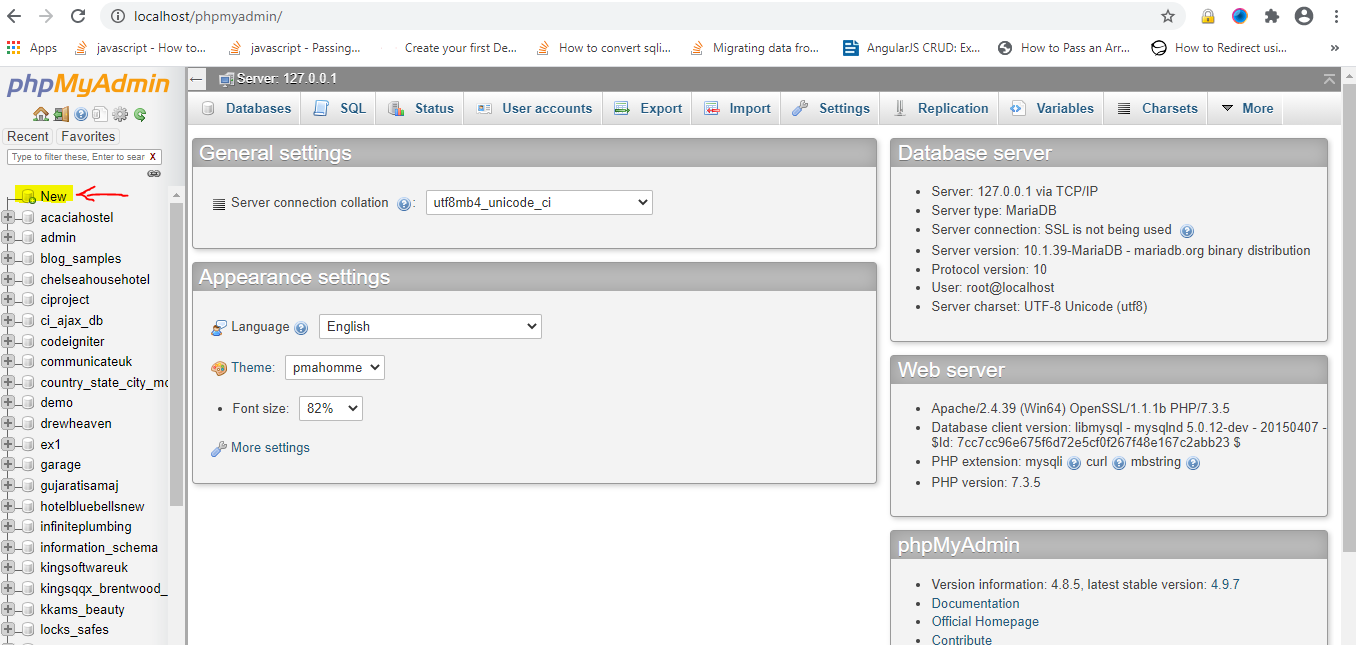1356x645 pixels.
Task: Click the log out door icon
Action: 61,114
